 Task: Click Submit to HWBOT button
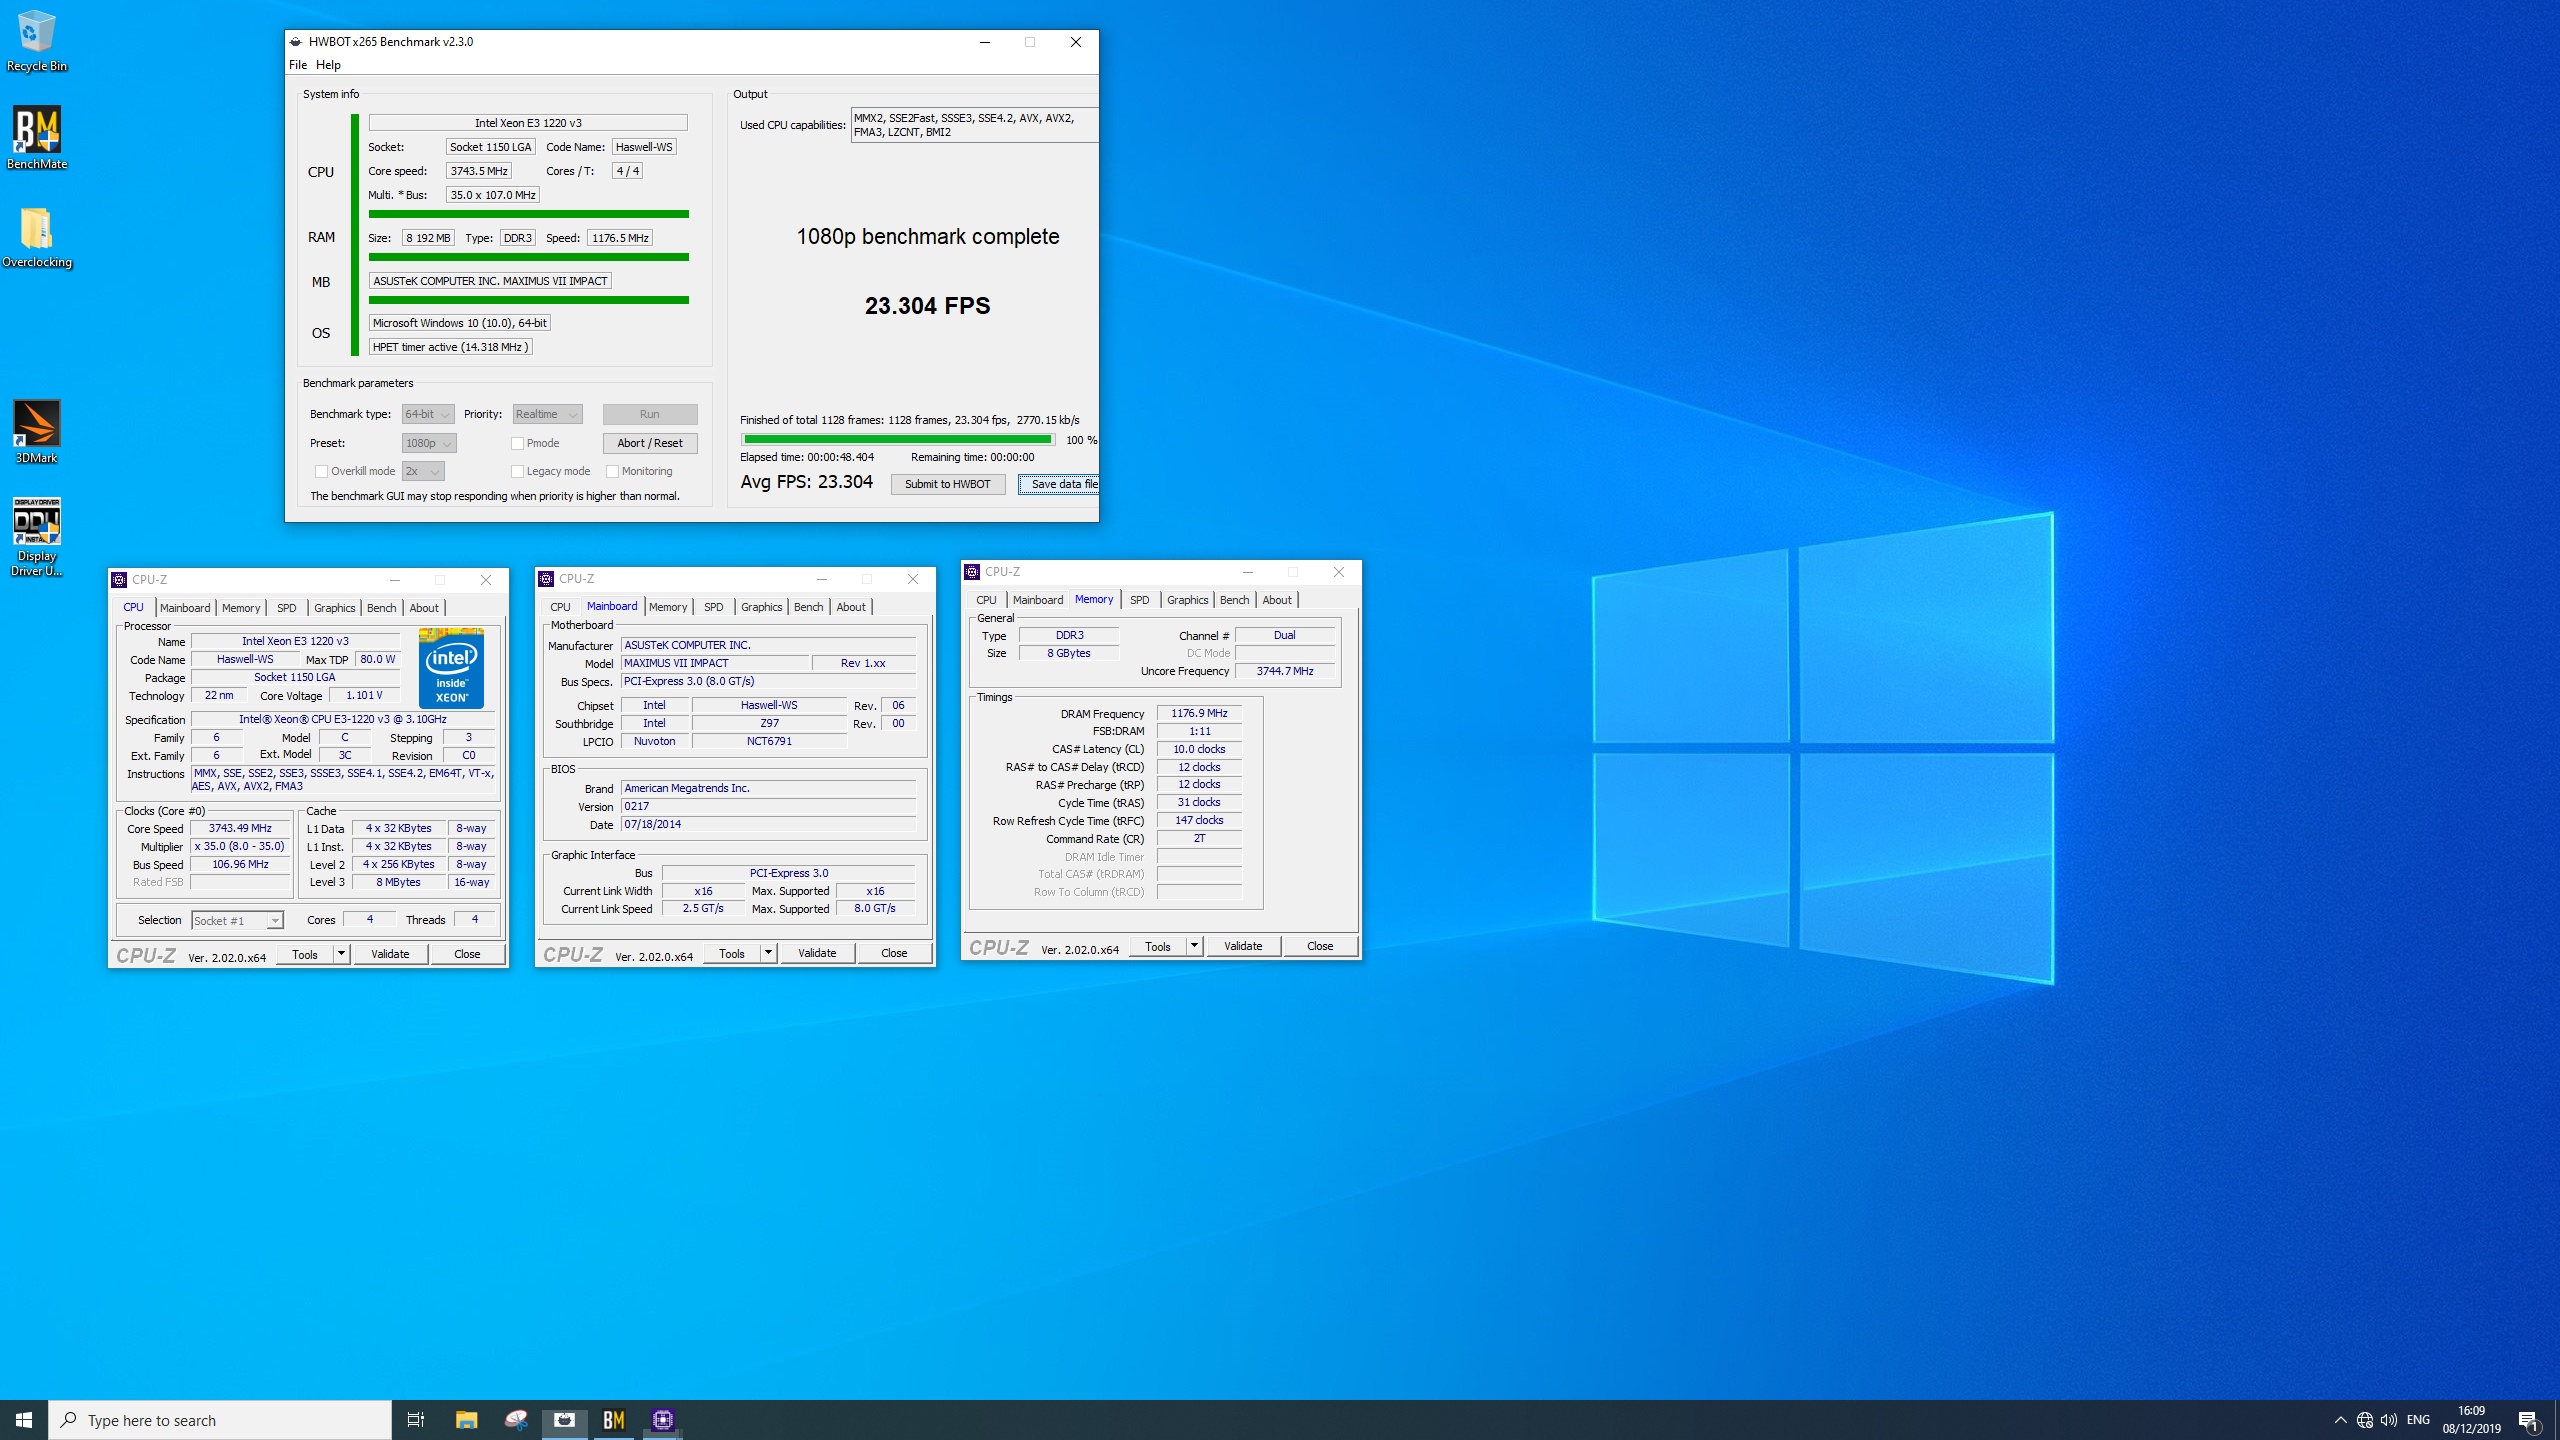948,484
